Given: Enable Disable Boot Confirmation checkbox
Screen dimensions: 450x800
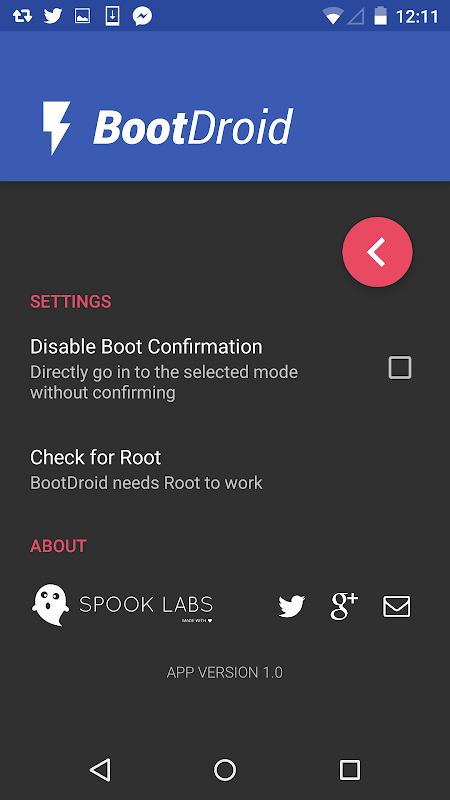Looking at the screenshot, I should click(x=399, y=367).
